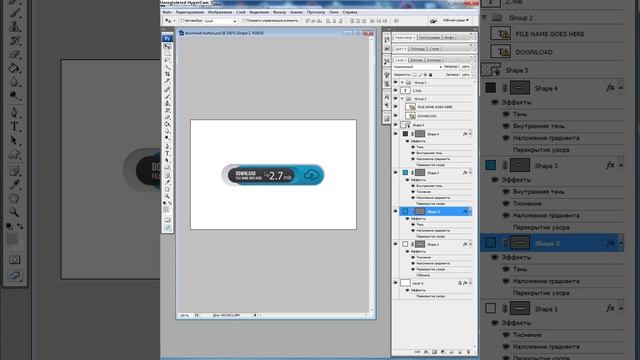Open the Справка menu
The height and width of the screenshot is (360, 640).
coord(350,12)
